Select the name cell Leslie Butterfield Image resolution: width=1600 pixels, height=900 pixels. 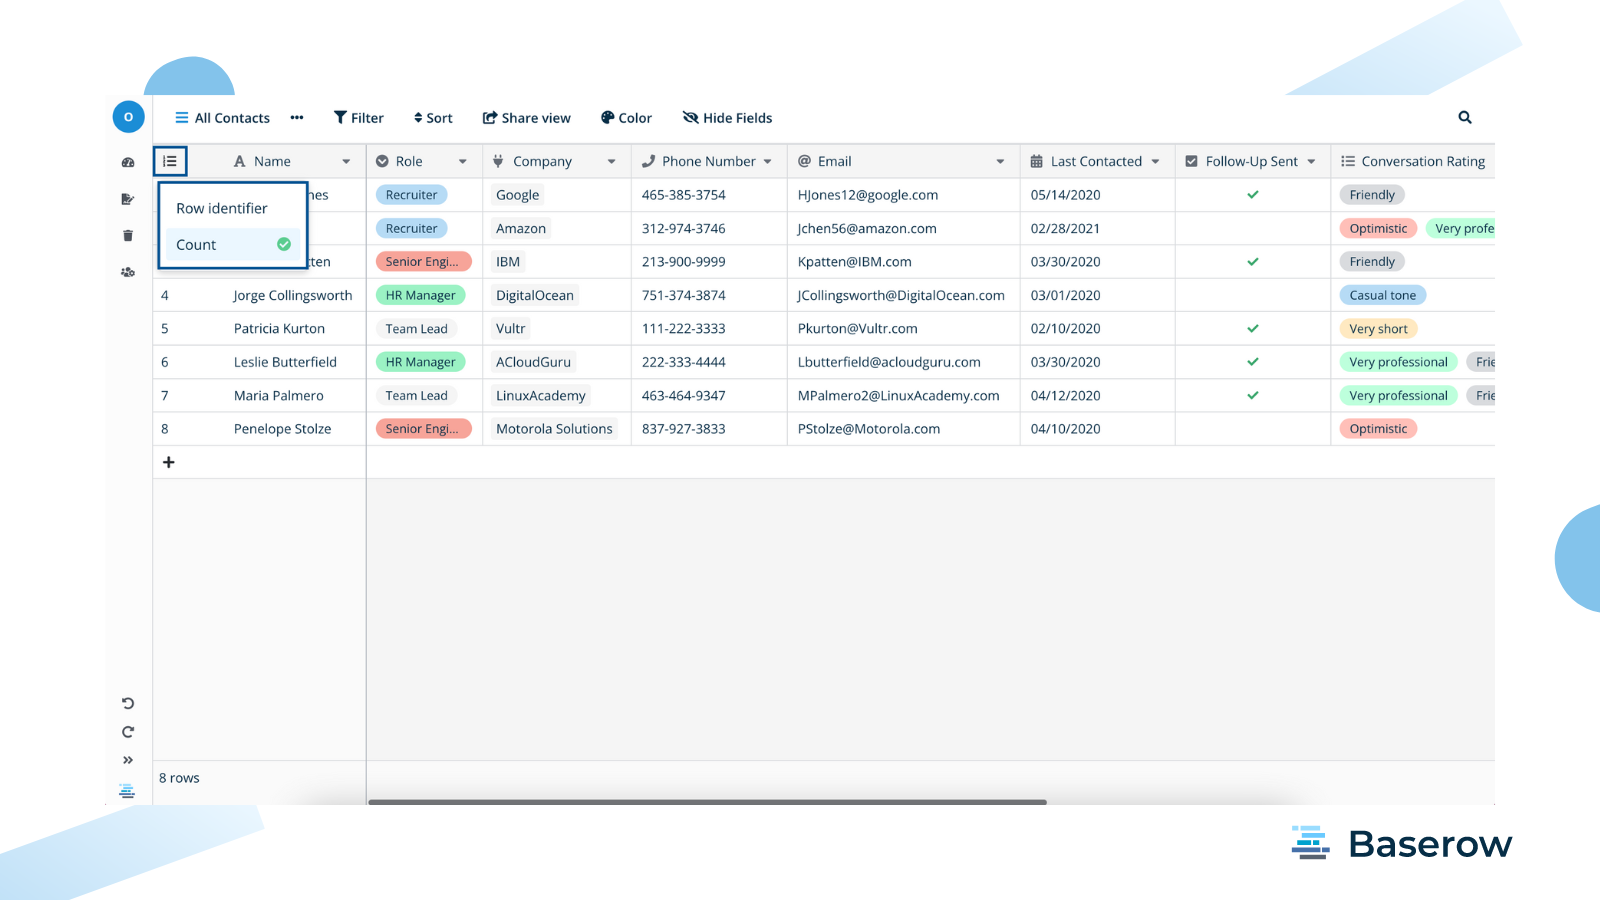(x=285, y=362)
